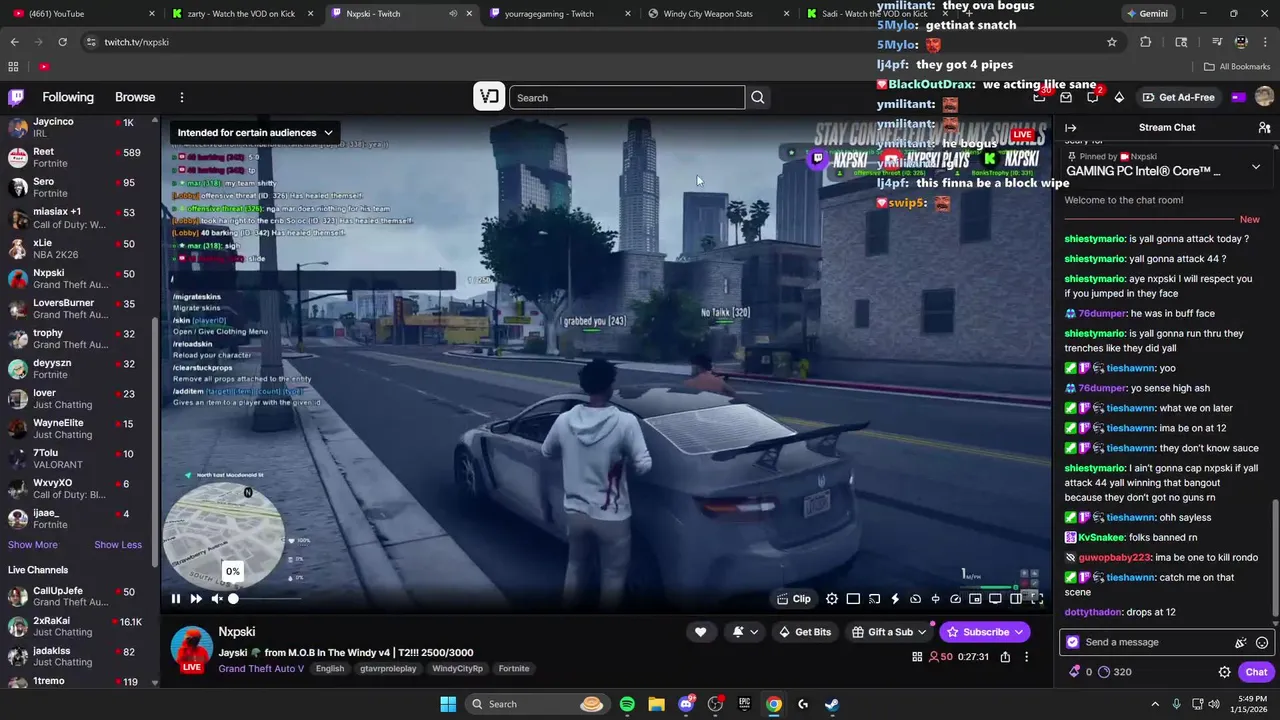Viewport: 1280px width, 720px height.
Task: Submit search with the magnifier button
Action: click(x=758, y=98)
